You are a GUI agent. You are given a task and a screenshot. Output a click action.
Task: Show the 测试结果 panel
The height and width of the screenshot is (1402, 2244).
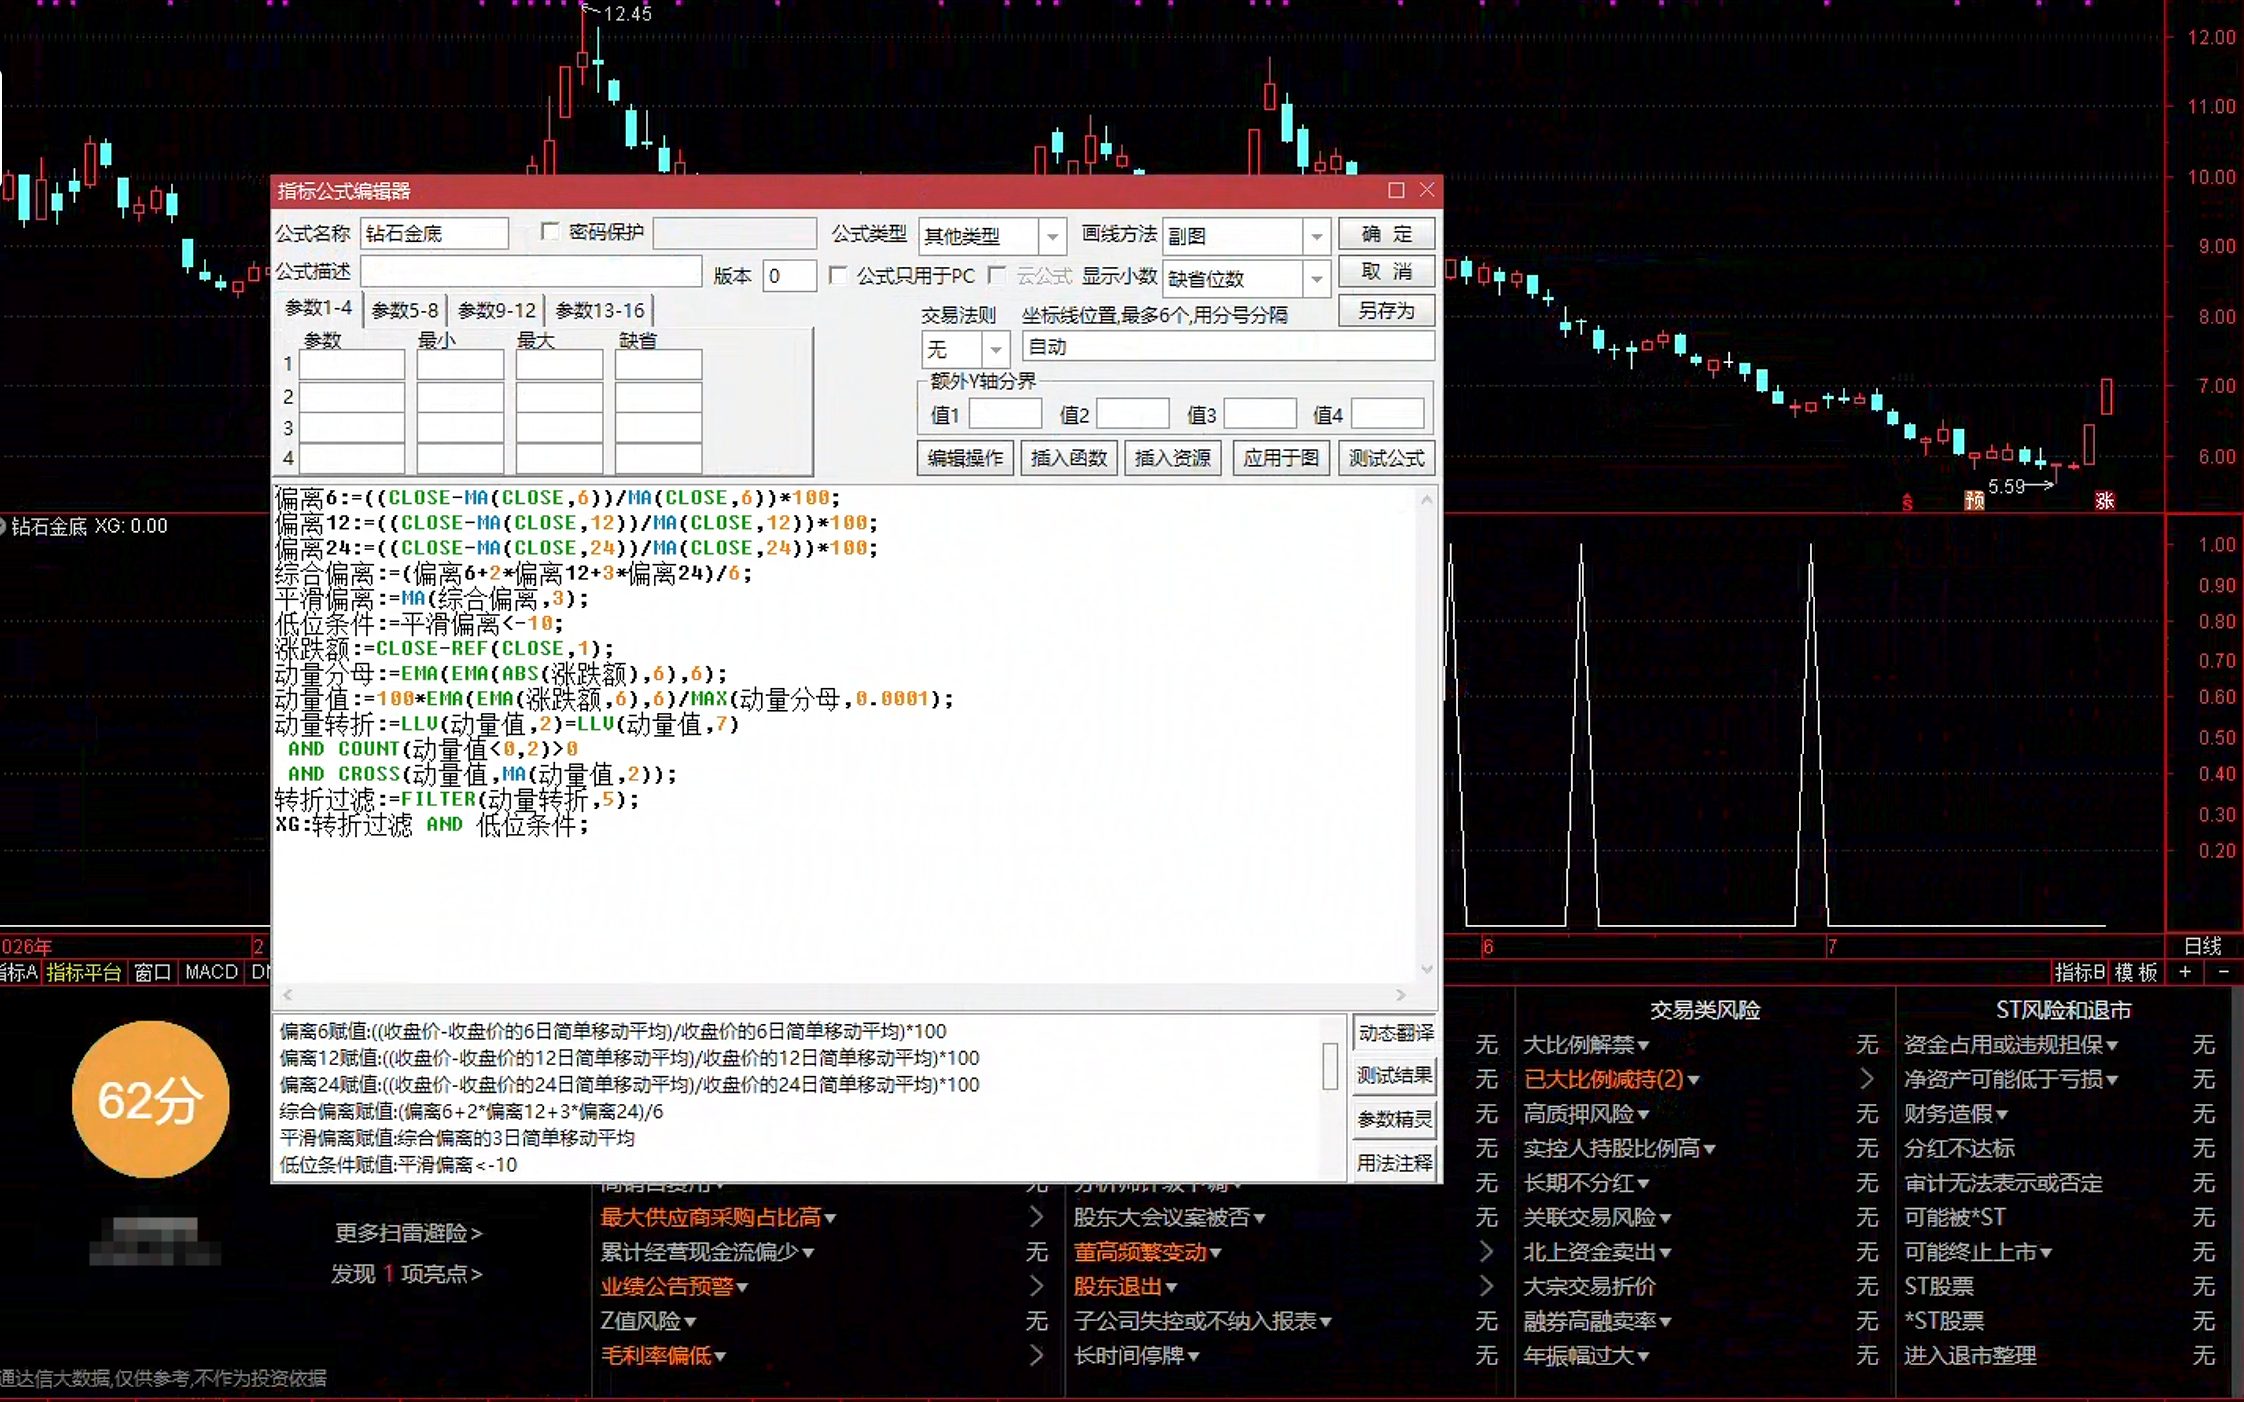[x=1395, y=1076]
